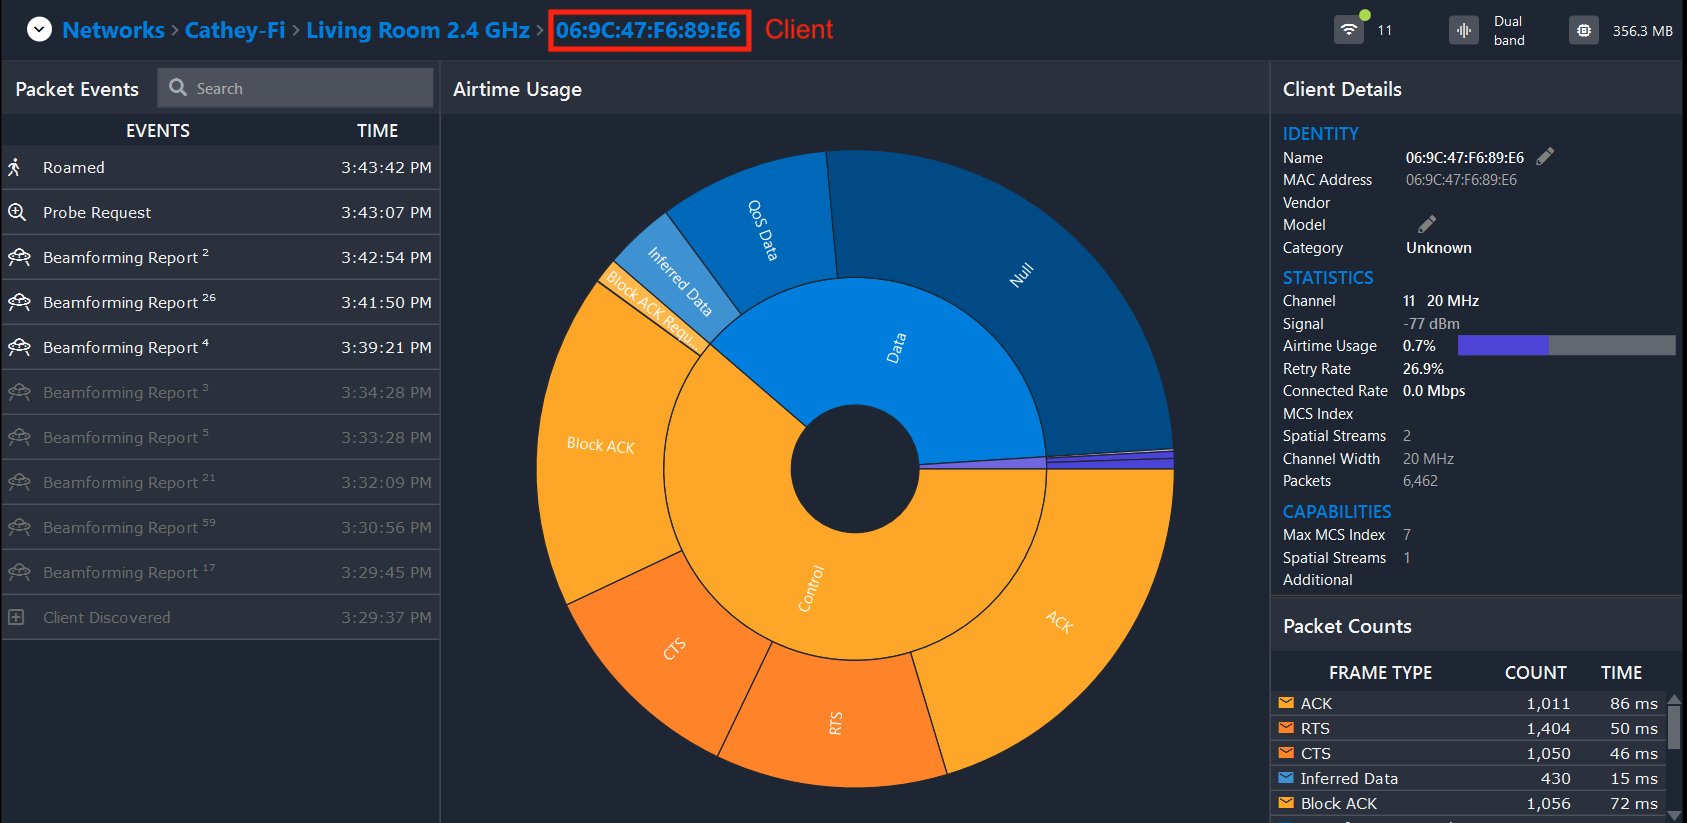Screen dimensions: 1687x823
Task: Click the search magnifier icon
Action: point(178,88)
